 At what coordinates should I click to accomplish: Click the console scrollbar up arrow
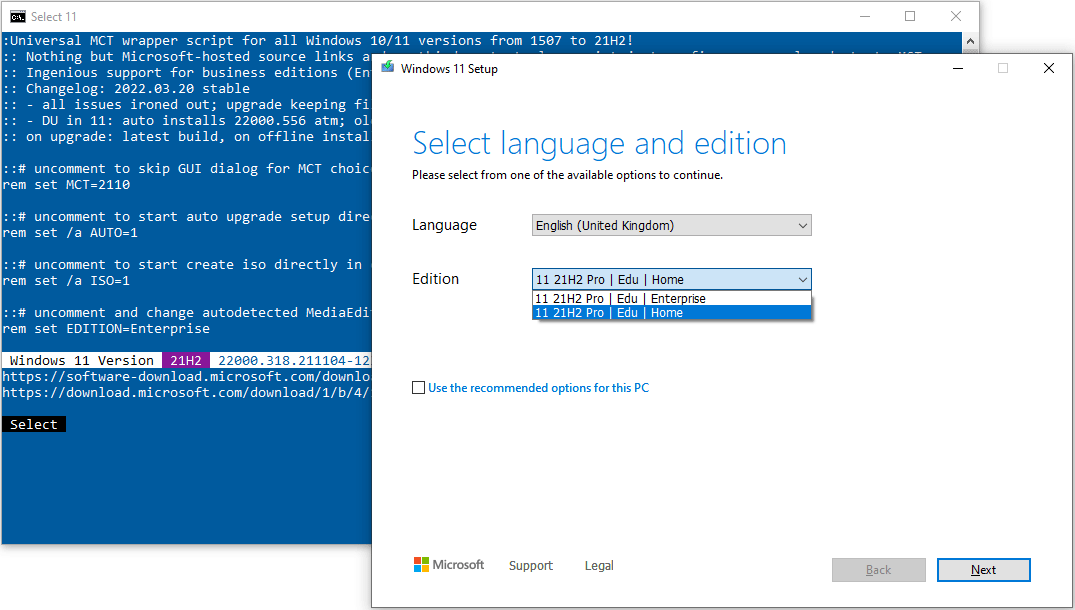(x=968, y=40)
